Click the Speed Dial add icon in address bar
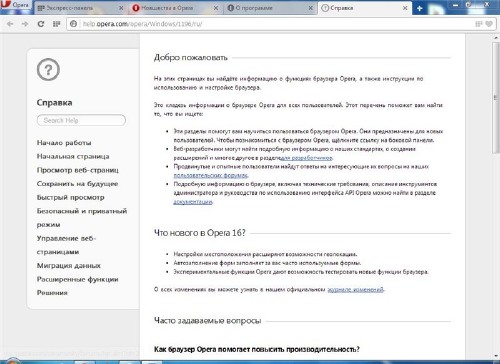The height and width of the screenshot is (364, 500). [x=479, y=24]
